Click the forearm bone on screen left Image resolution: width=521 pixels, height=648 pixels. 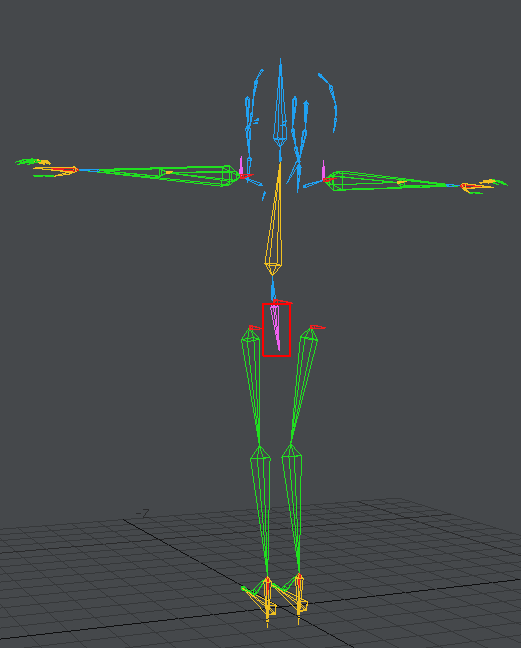[x=120, y=172]
